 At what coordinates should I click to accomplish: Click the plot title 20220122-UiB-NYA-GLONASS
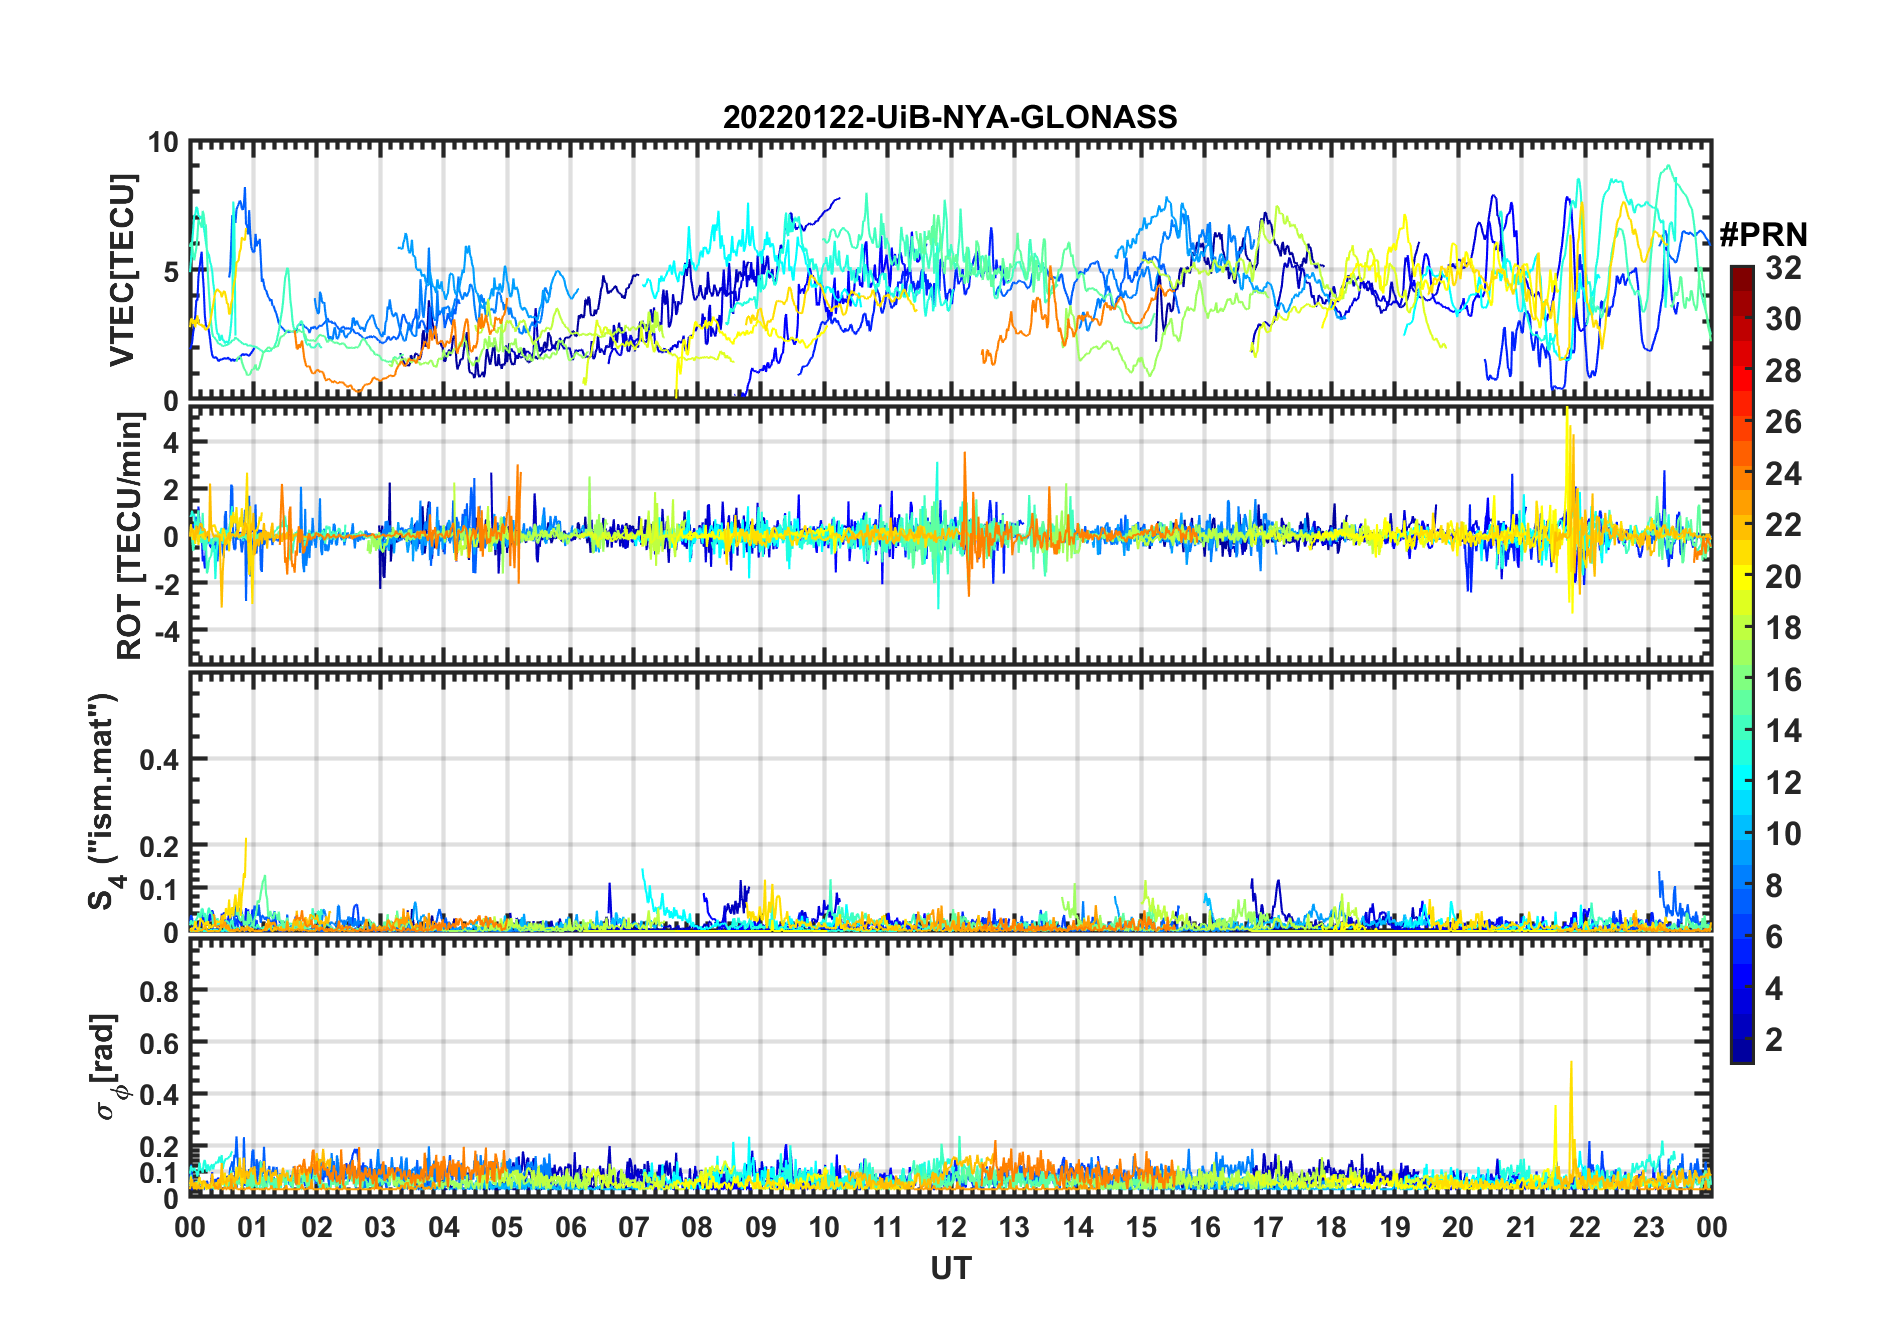[950, 117]
